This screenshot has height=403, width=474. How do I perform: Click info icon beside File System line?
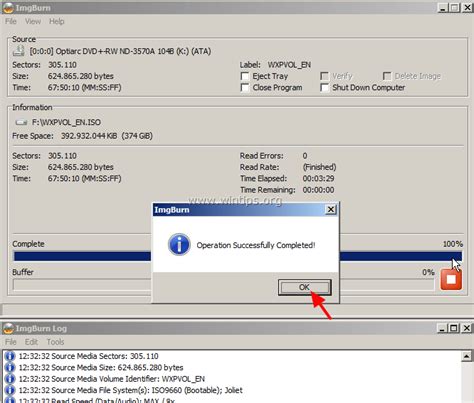[x=10, y=390]
